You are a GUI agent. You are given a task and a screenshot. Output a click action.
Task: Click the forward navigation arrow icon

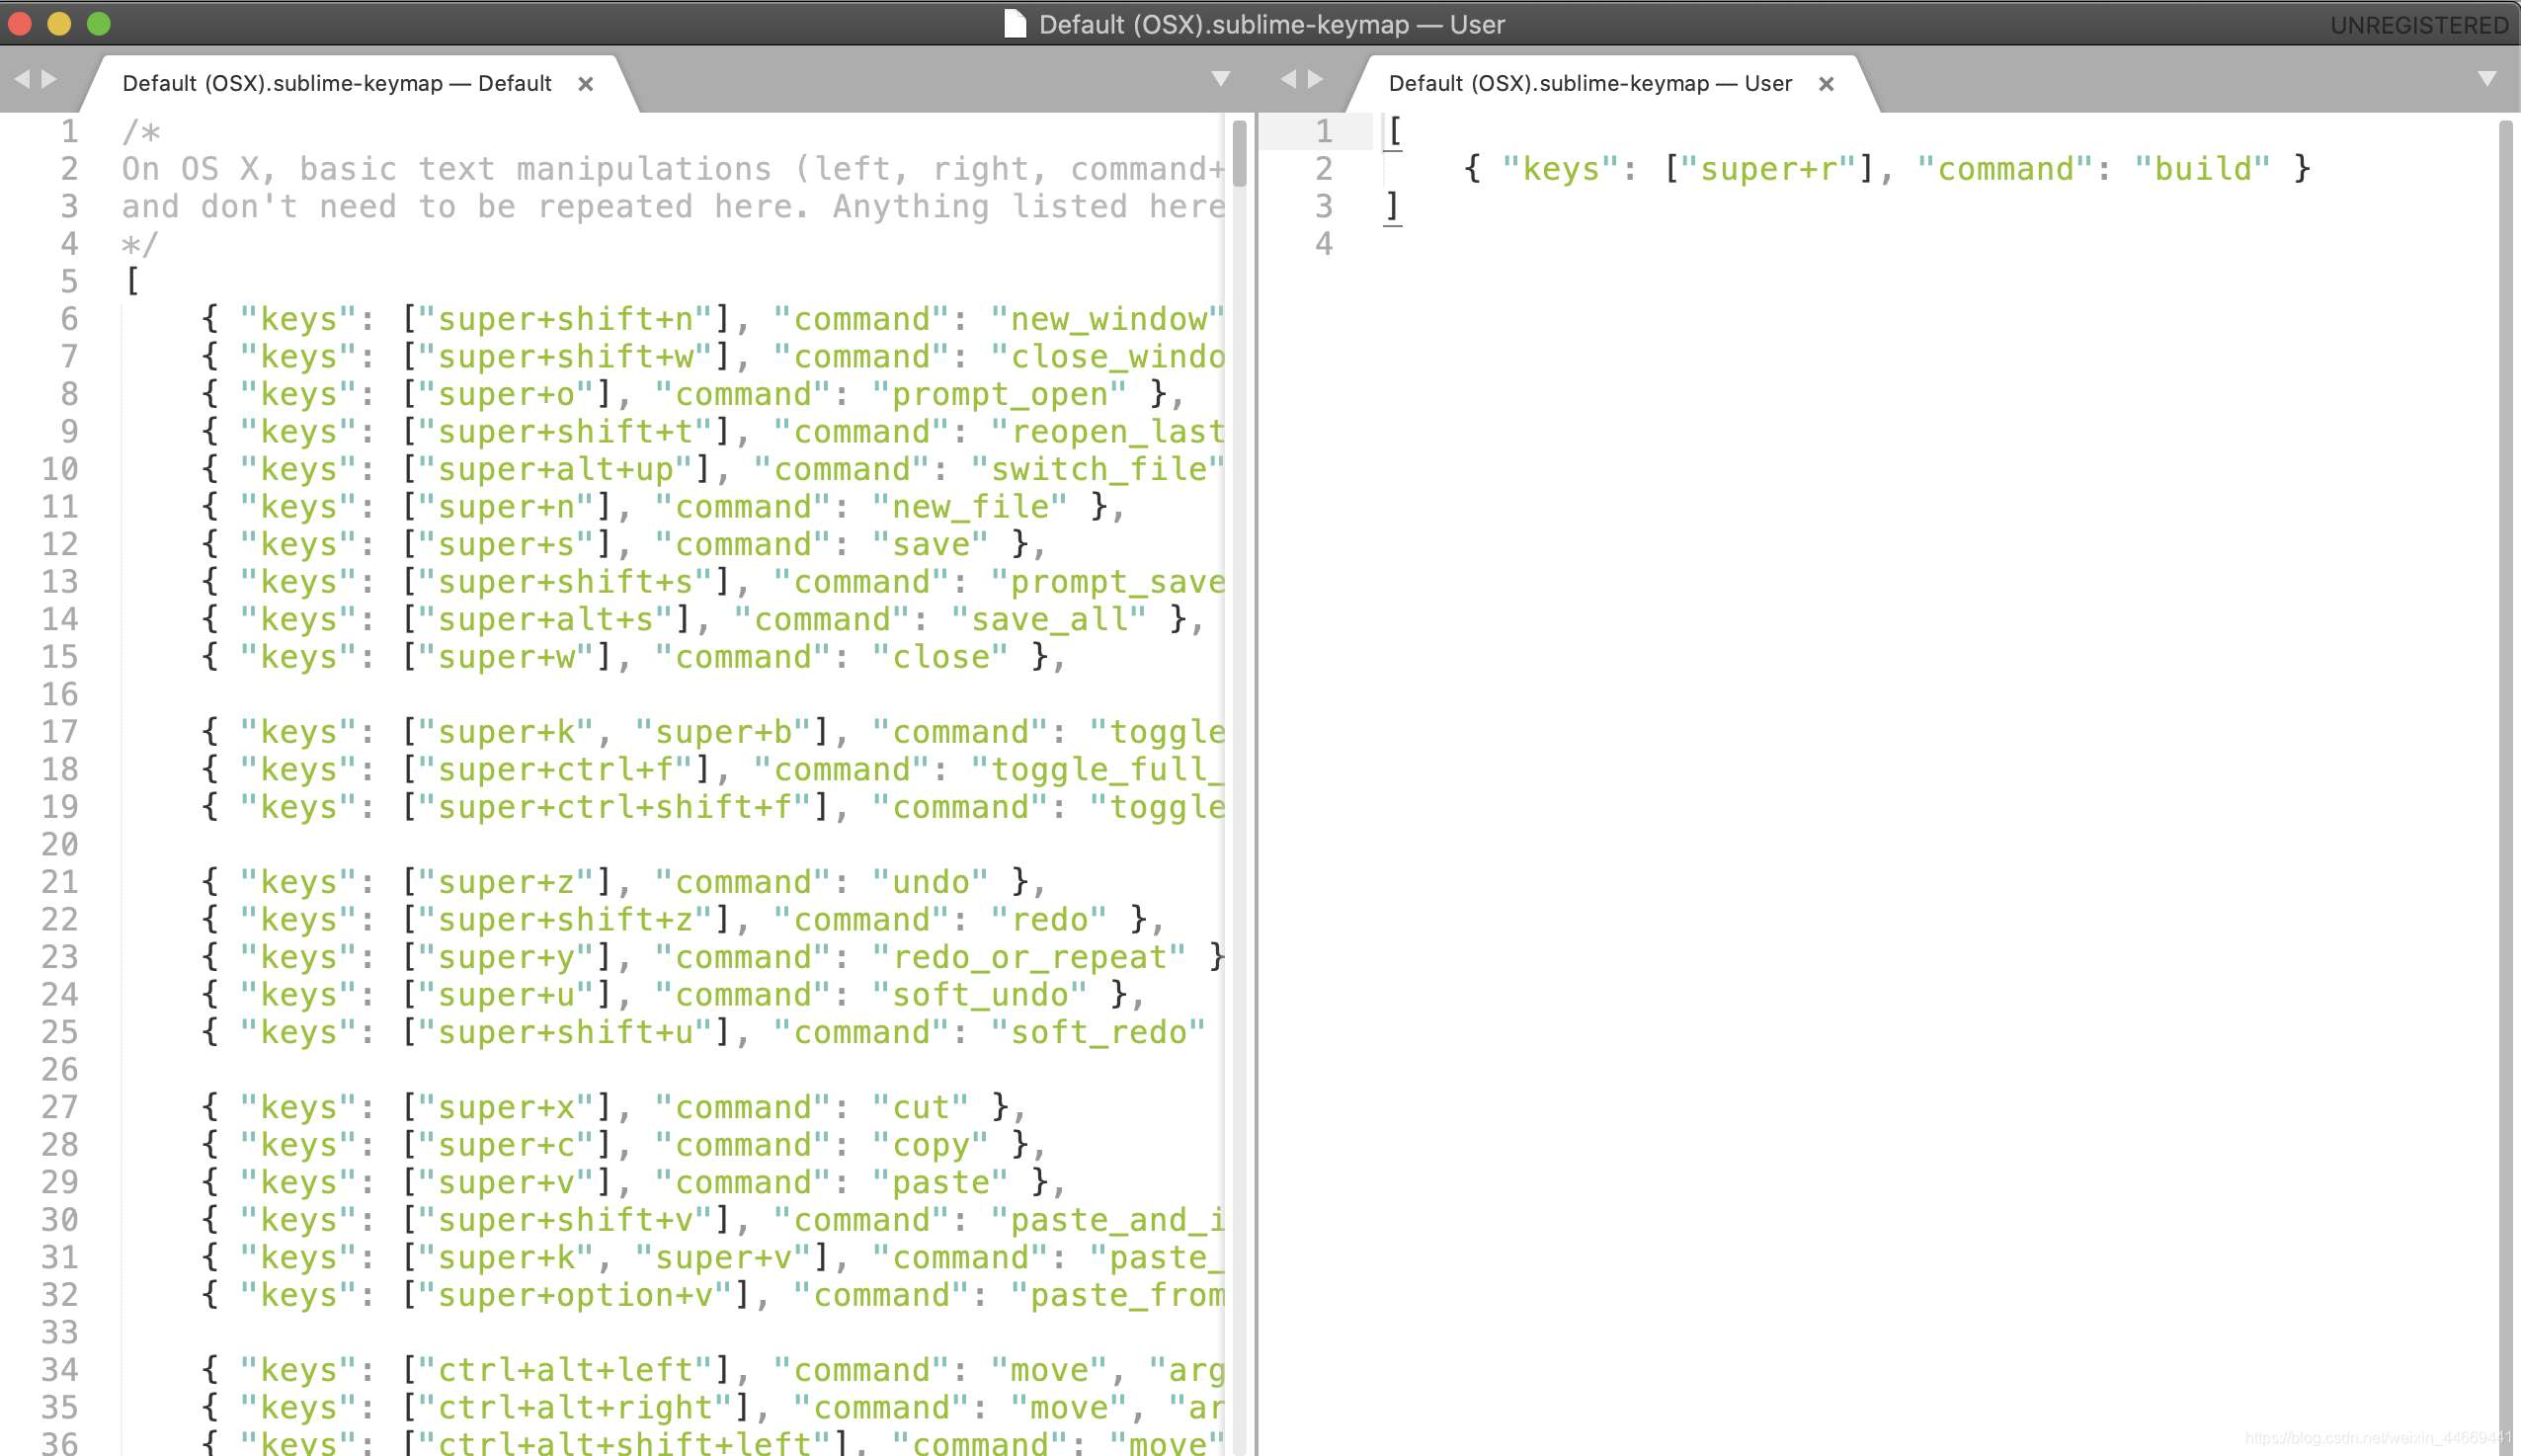[x=50, y=81]
